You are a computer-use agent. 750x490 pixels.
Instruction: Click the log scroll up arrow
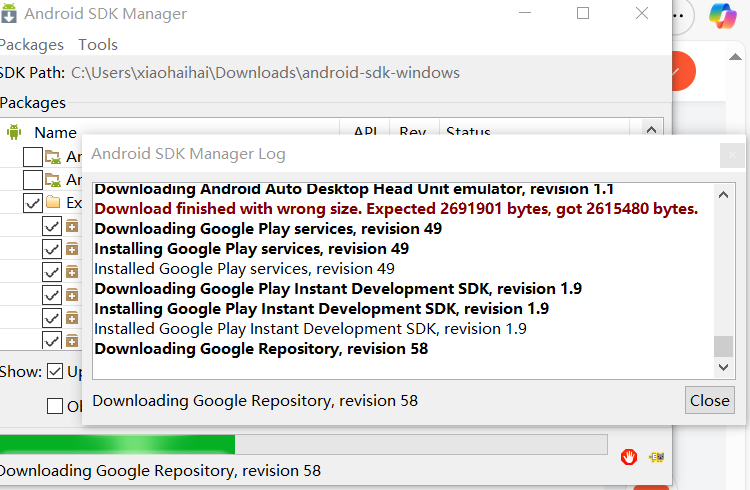[x=723, y=194]
